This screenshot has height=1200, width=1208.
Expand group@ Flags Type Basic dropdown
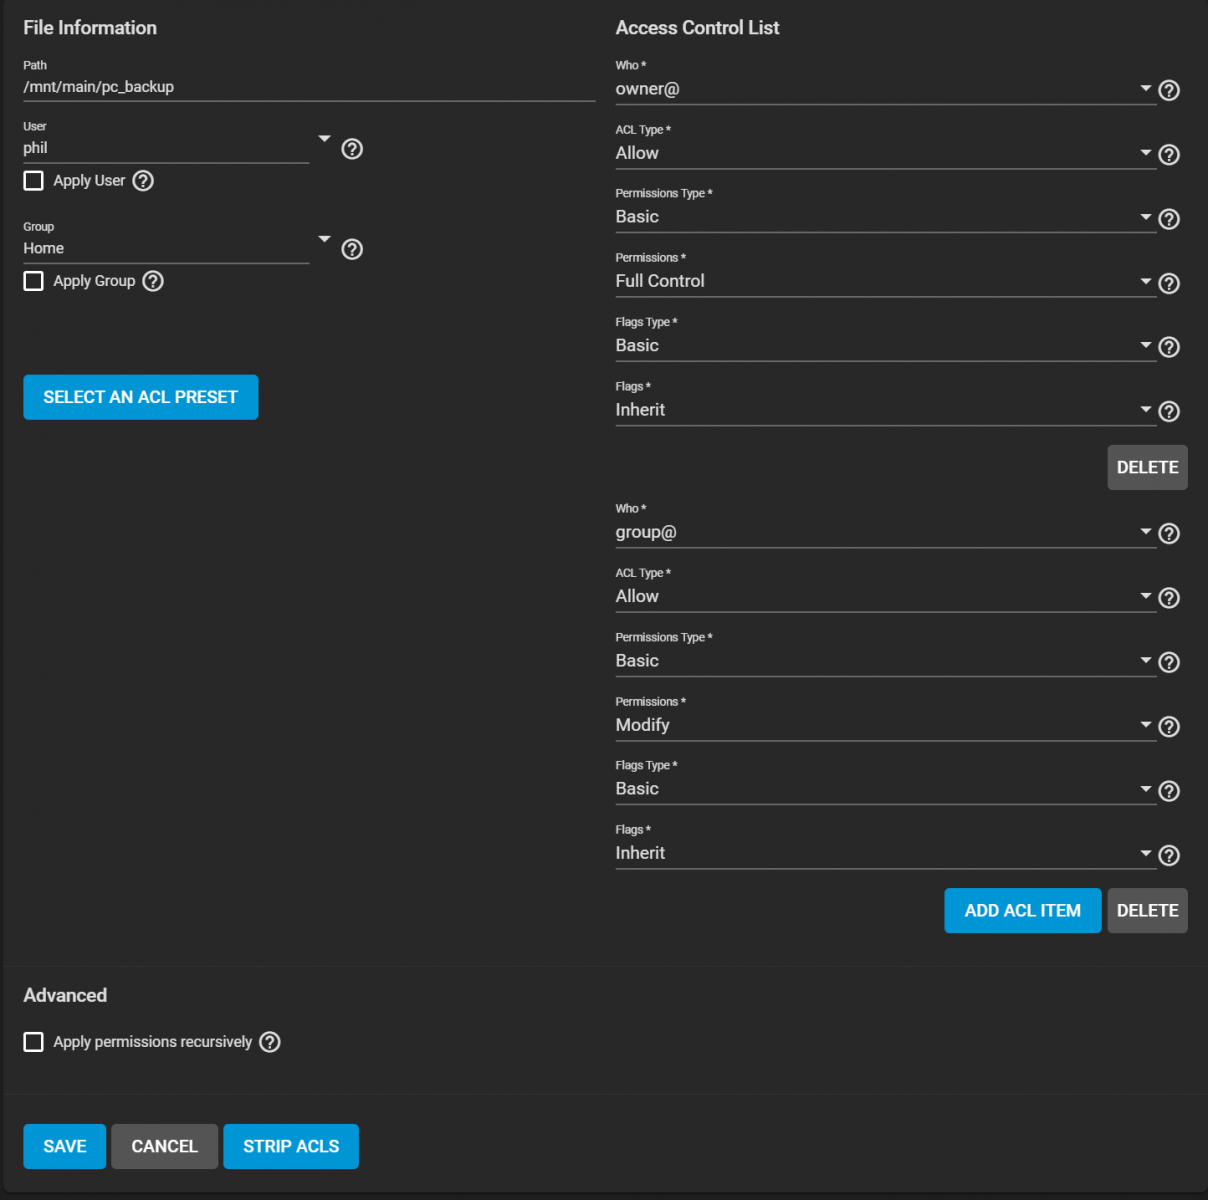click(885, 789)
